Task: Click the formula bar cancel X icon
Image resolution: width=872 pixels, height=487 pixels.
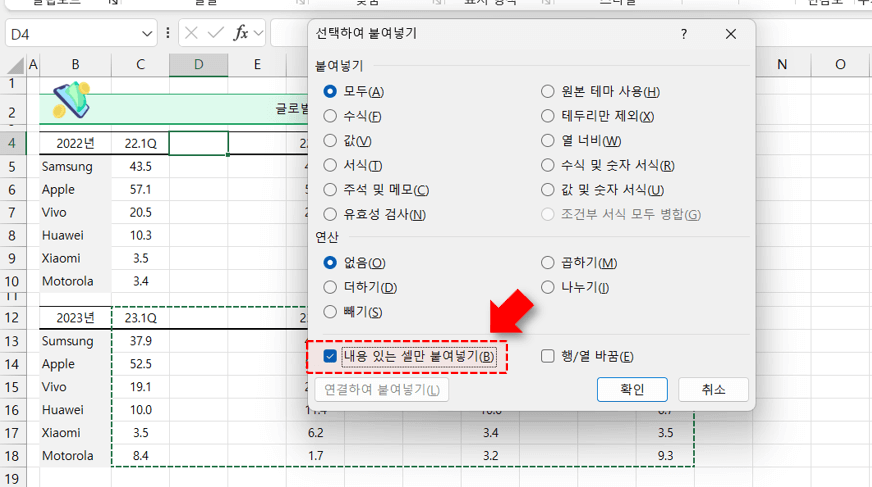Action: [x=191, y=34]
